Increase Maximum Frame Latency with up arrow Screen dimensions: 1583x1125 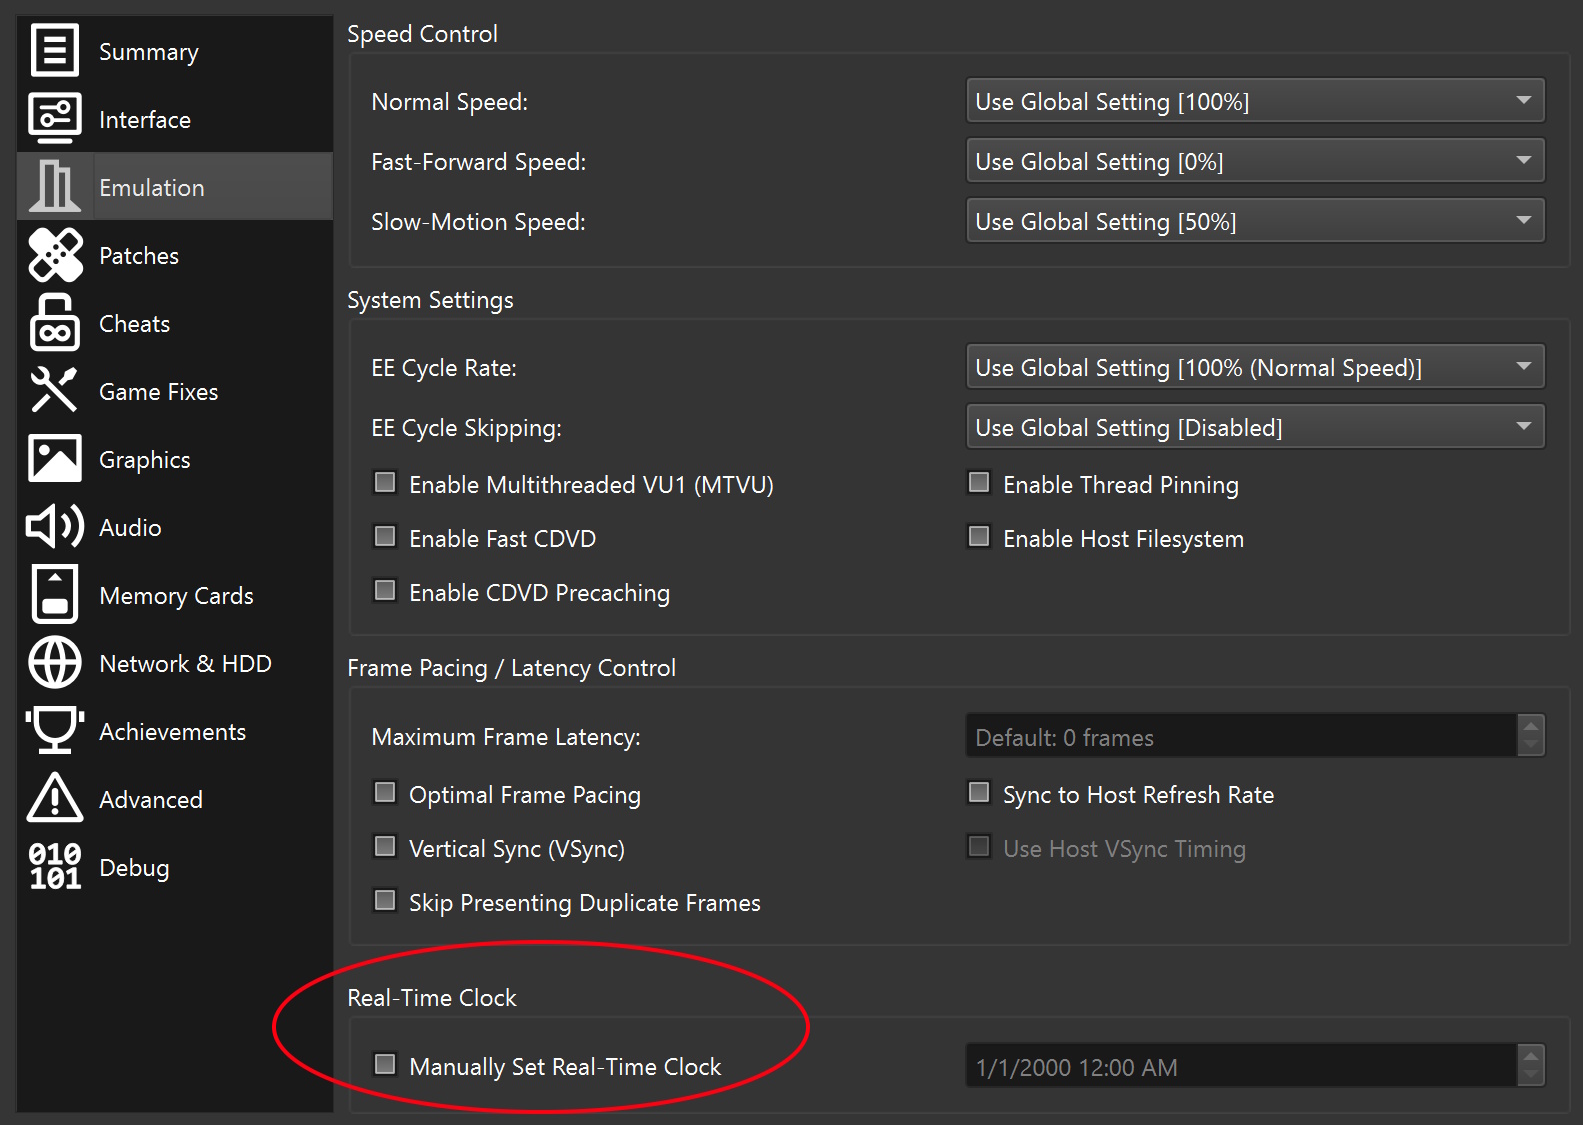tap(1531, 726)
